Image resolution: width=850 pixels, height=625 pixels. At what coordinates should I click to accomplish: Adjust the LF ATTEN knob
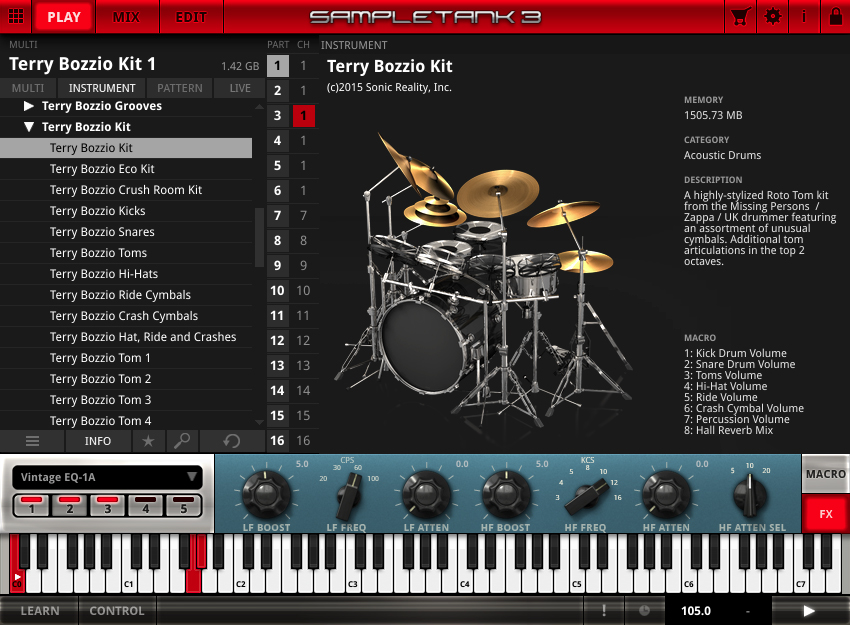(426, 494)
